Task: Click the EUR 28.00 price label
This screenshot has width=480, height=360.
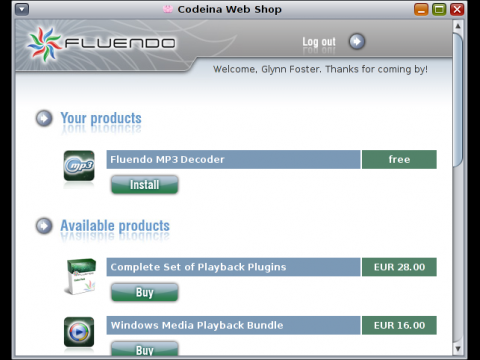Action: tap(399, 267)
